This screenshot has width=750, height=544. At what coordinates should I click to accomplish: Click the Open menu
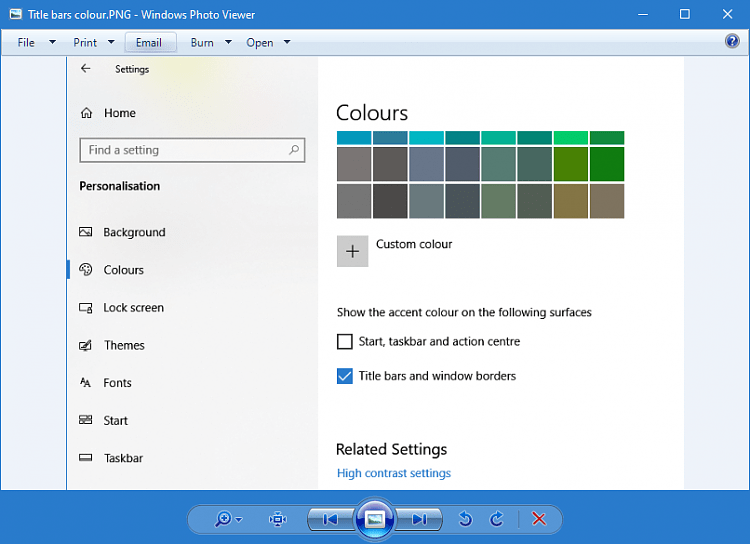(x=260, y=43)
